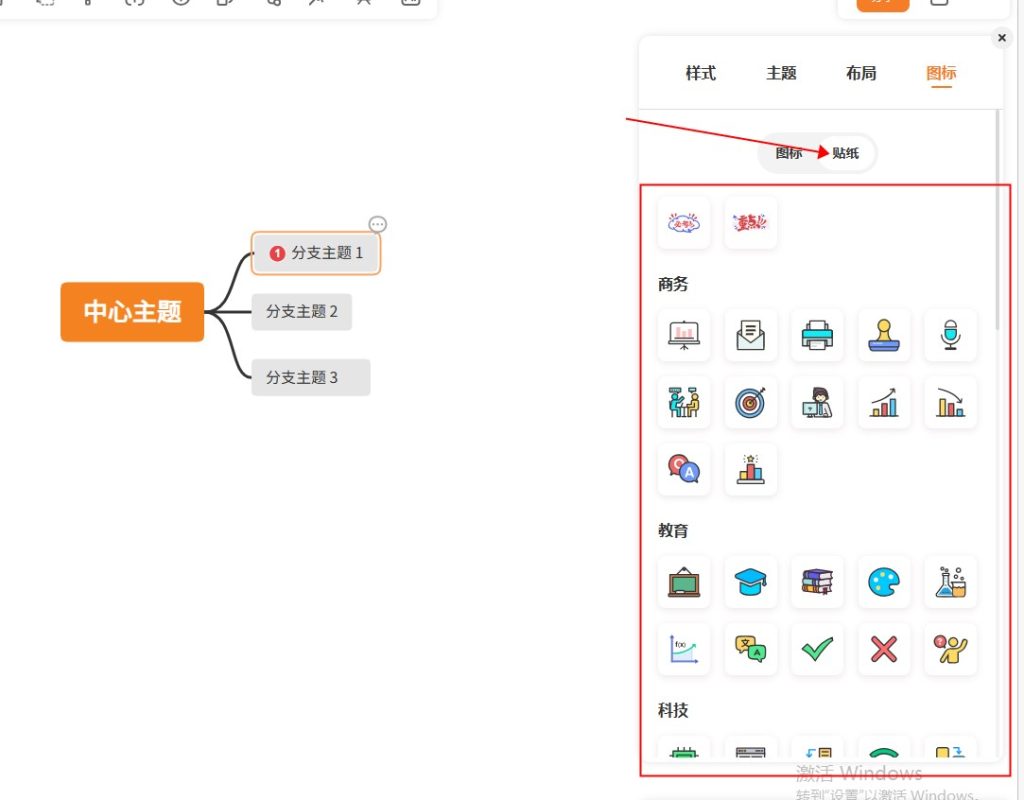Select the printer sticker
1024x800 pixels.
(817, 335)
